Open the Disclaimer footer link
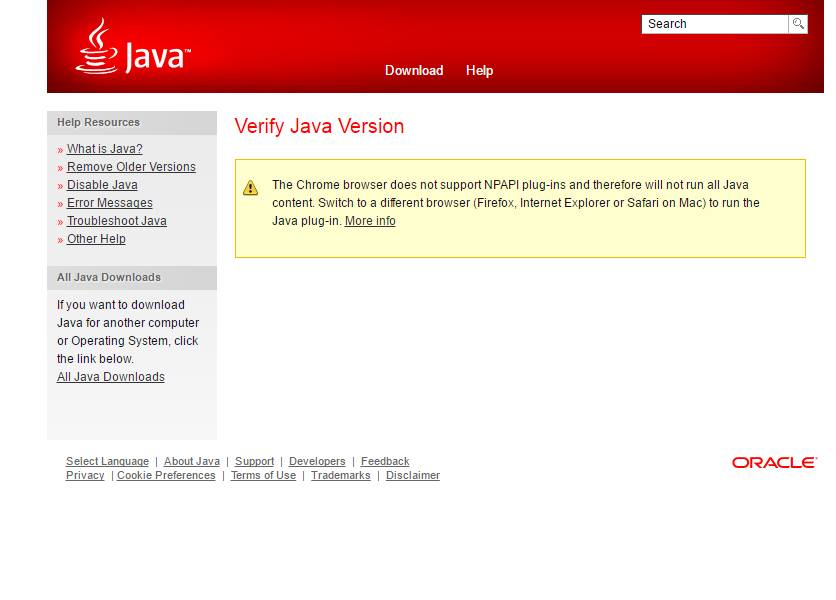Image resolution: width=836 pixels, height=600 pixels. [x=413, y=475]
